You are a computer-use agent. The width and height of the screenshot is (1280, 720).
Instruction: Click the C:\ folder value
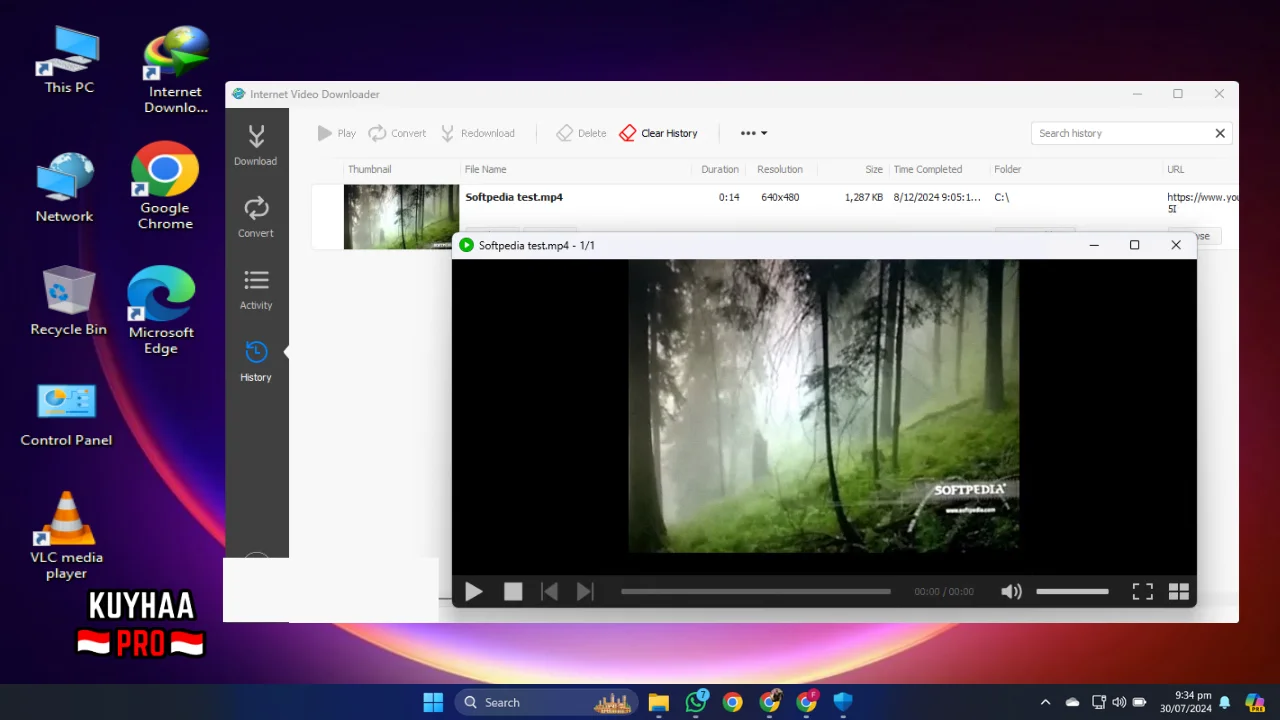pos(1002,197)
